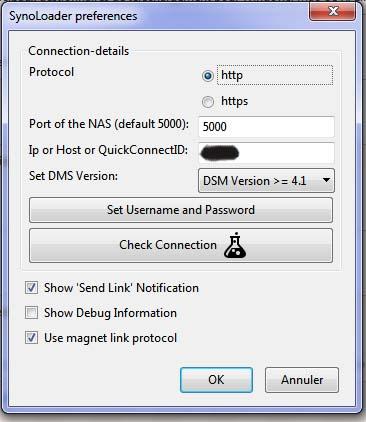This screenshot has height=422, width=366.
Task: Confirm settings with the OK button
Action: (x=216, y=380)
